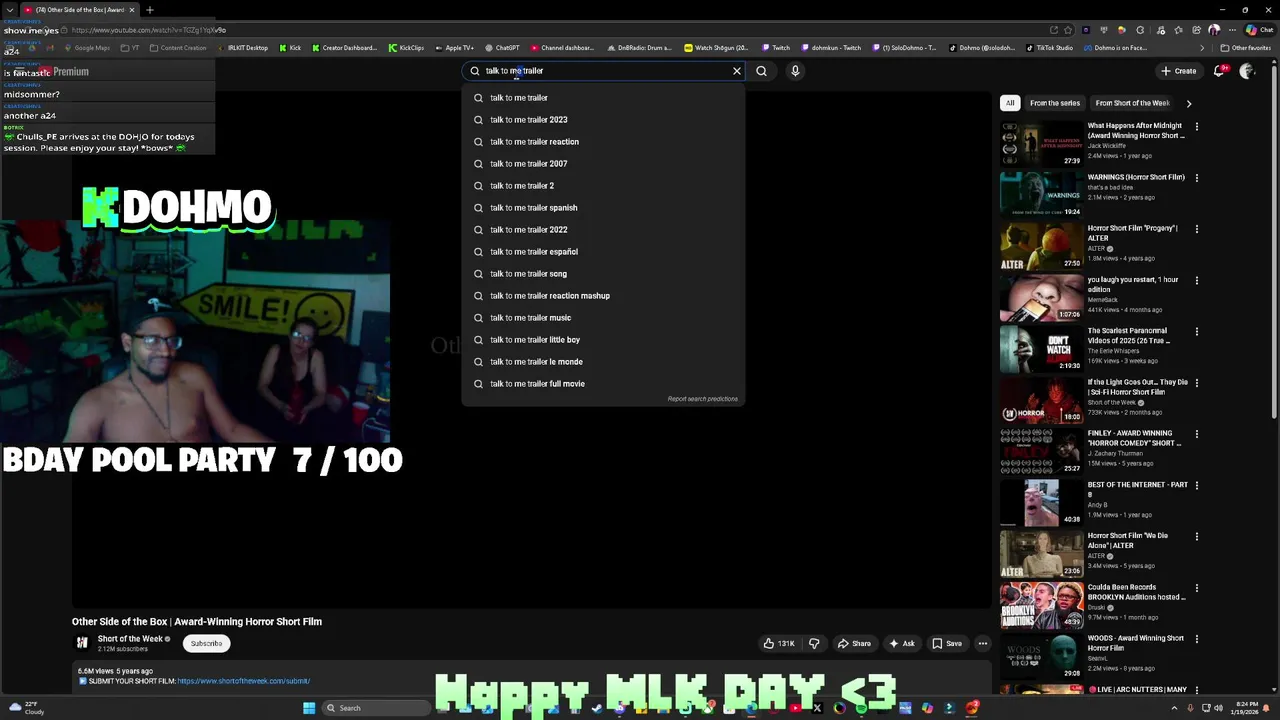
Task: Select the 'All' filter chip
Action: tap(1010, 103)
